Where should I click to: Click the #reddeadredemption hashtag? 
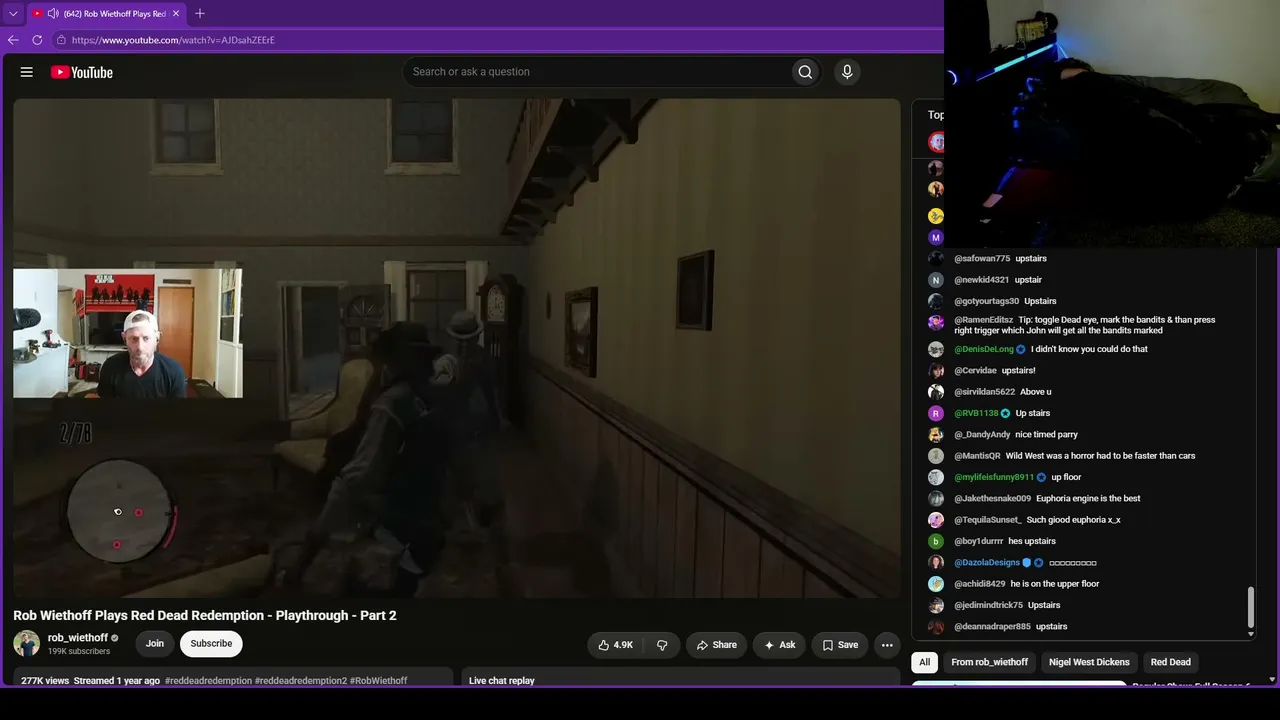(208, 681)
